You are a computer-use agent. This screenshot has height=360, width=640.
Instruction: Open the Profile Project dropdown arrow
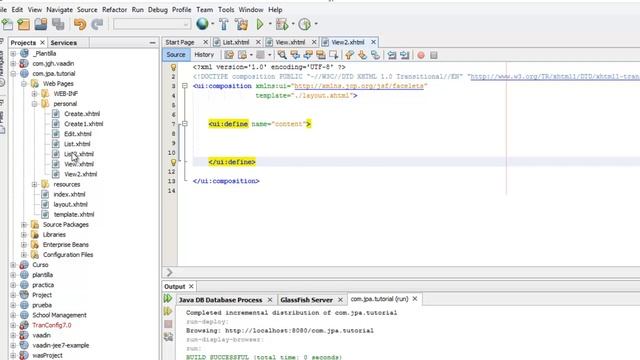pos(316,24)
